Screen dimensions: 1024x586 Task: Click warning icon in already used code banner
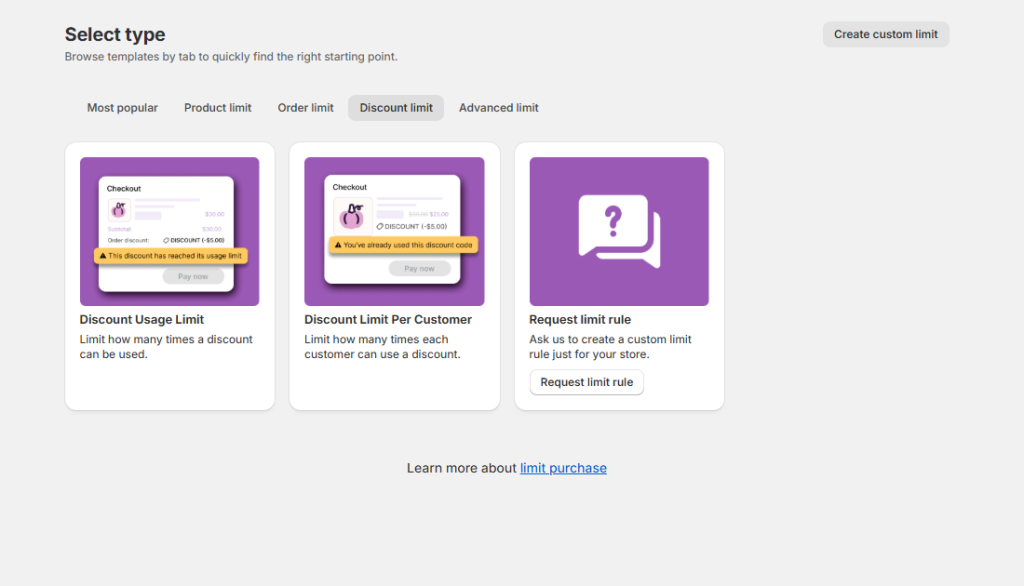pos(338,245)
